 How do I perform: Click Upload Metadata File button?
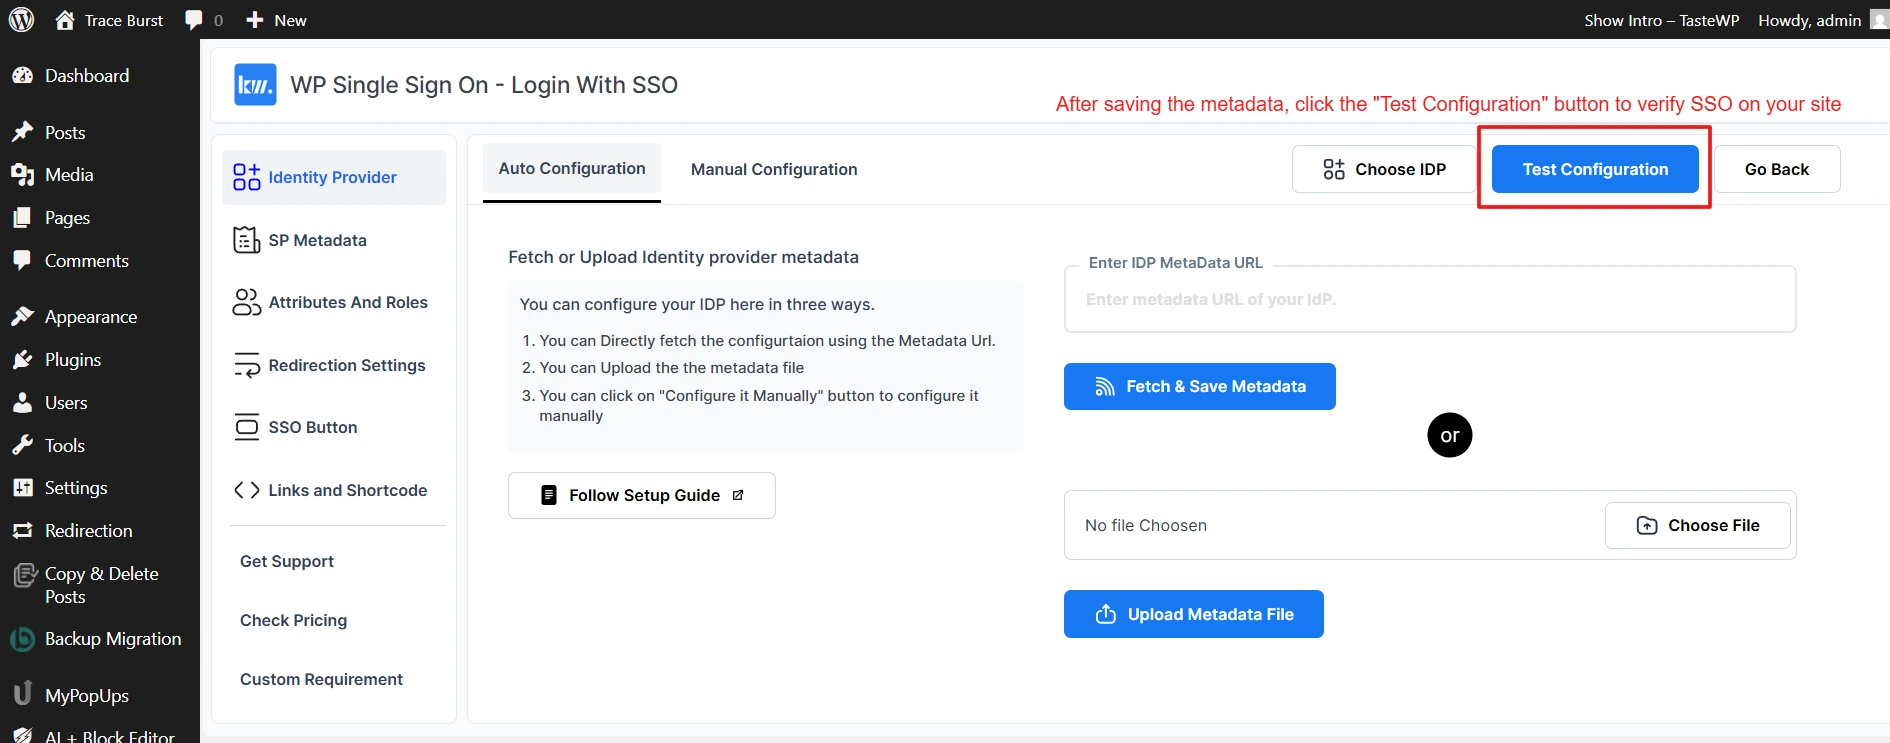coord(1194,614)
